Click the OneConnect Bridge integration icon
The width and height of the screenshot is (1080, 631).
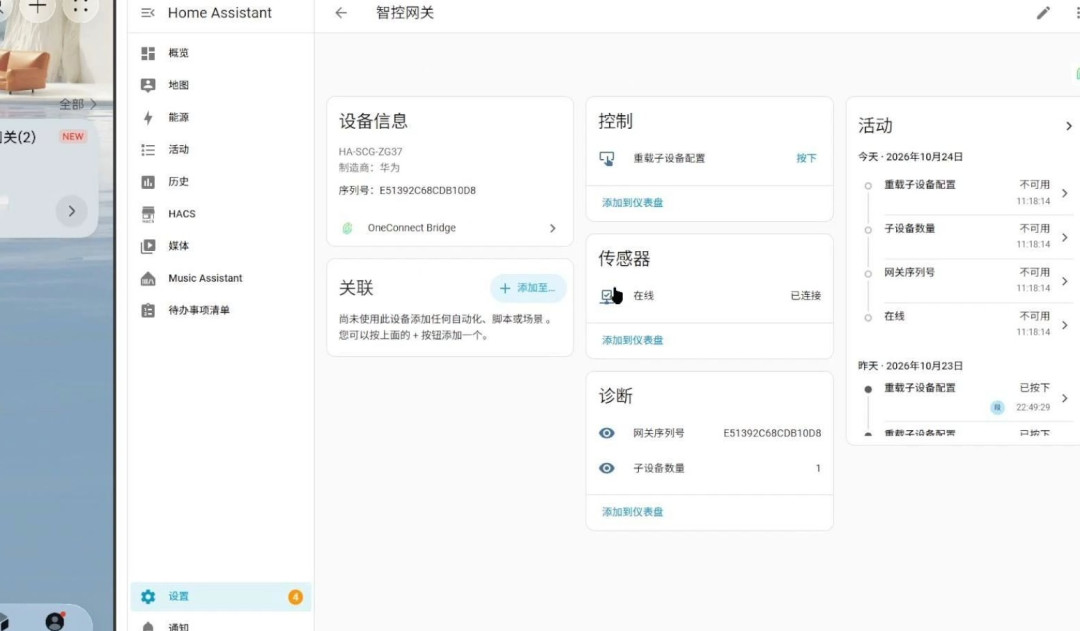[x=347, y=228]
